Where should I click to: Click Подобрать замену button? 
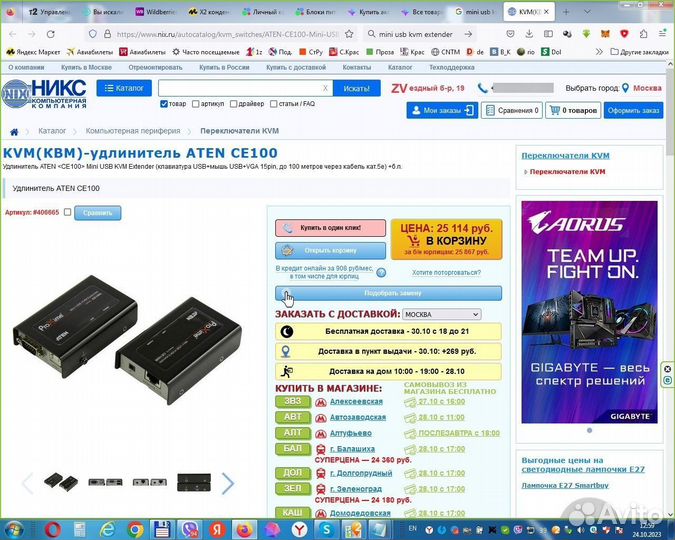[388, 293]
